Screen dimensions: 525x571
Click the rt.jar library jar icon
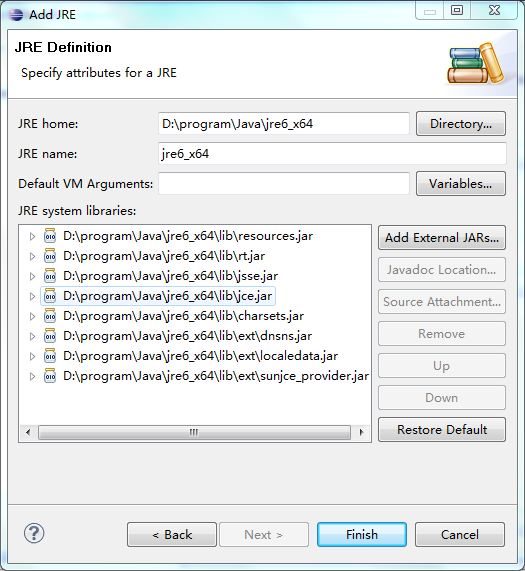pos(50,256)
